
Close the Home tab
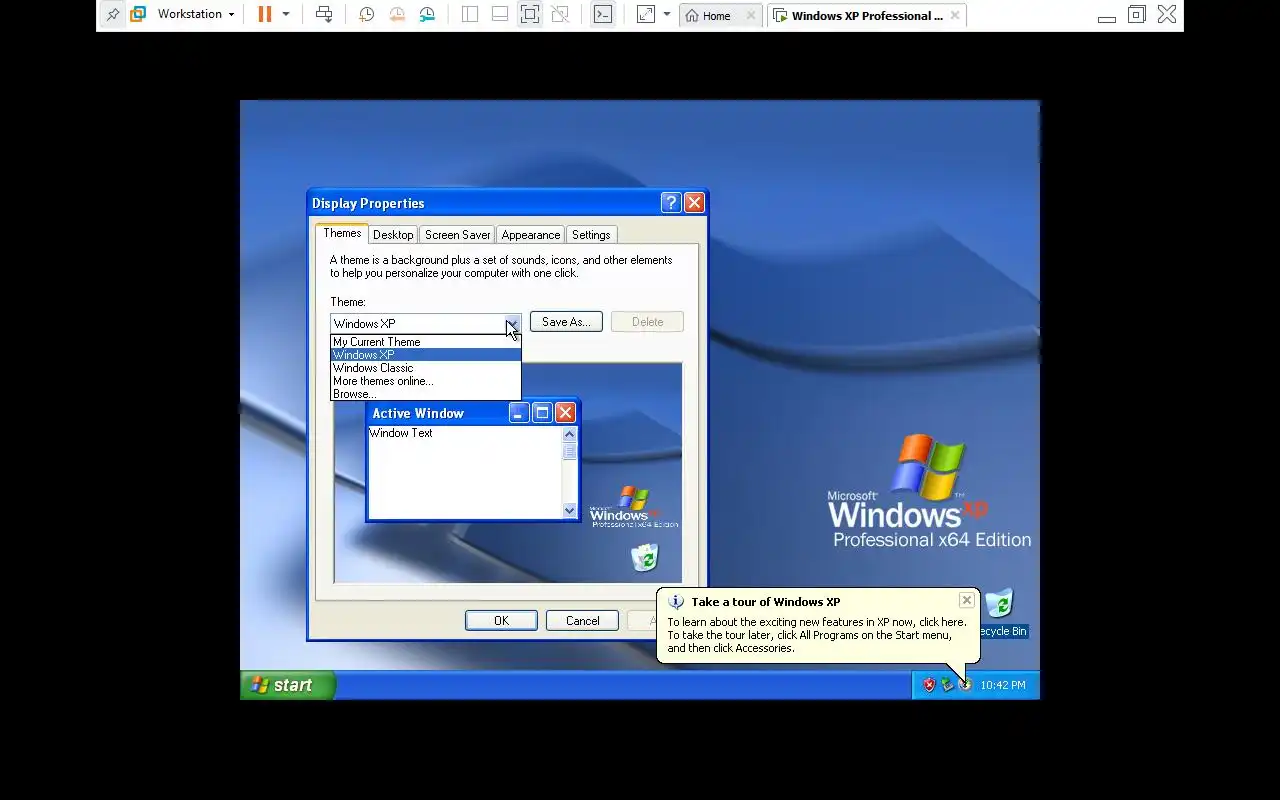coord(751,16)
